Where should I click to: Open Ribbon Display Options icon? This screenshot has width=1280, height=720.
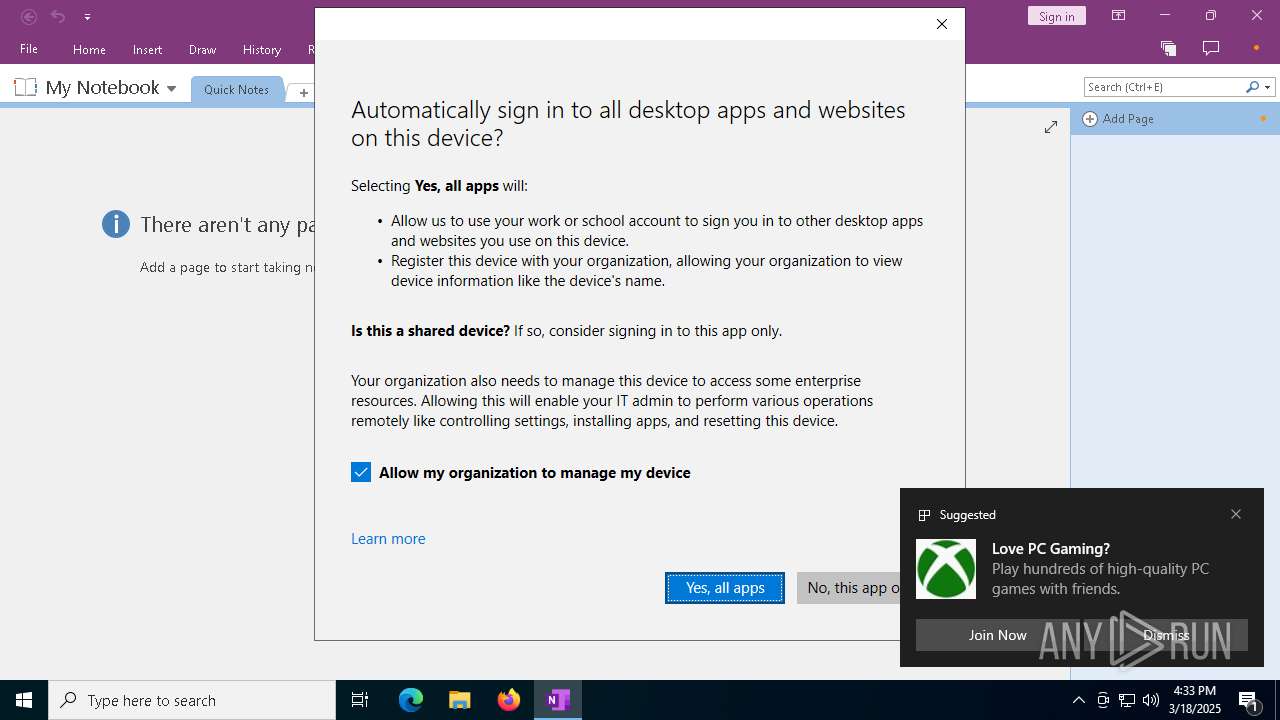(x=1118, y=16)
